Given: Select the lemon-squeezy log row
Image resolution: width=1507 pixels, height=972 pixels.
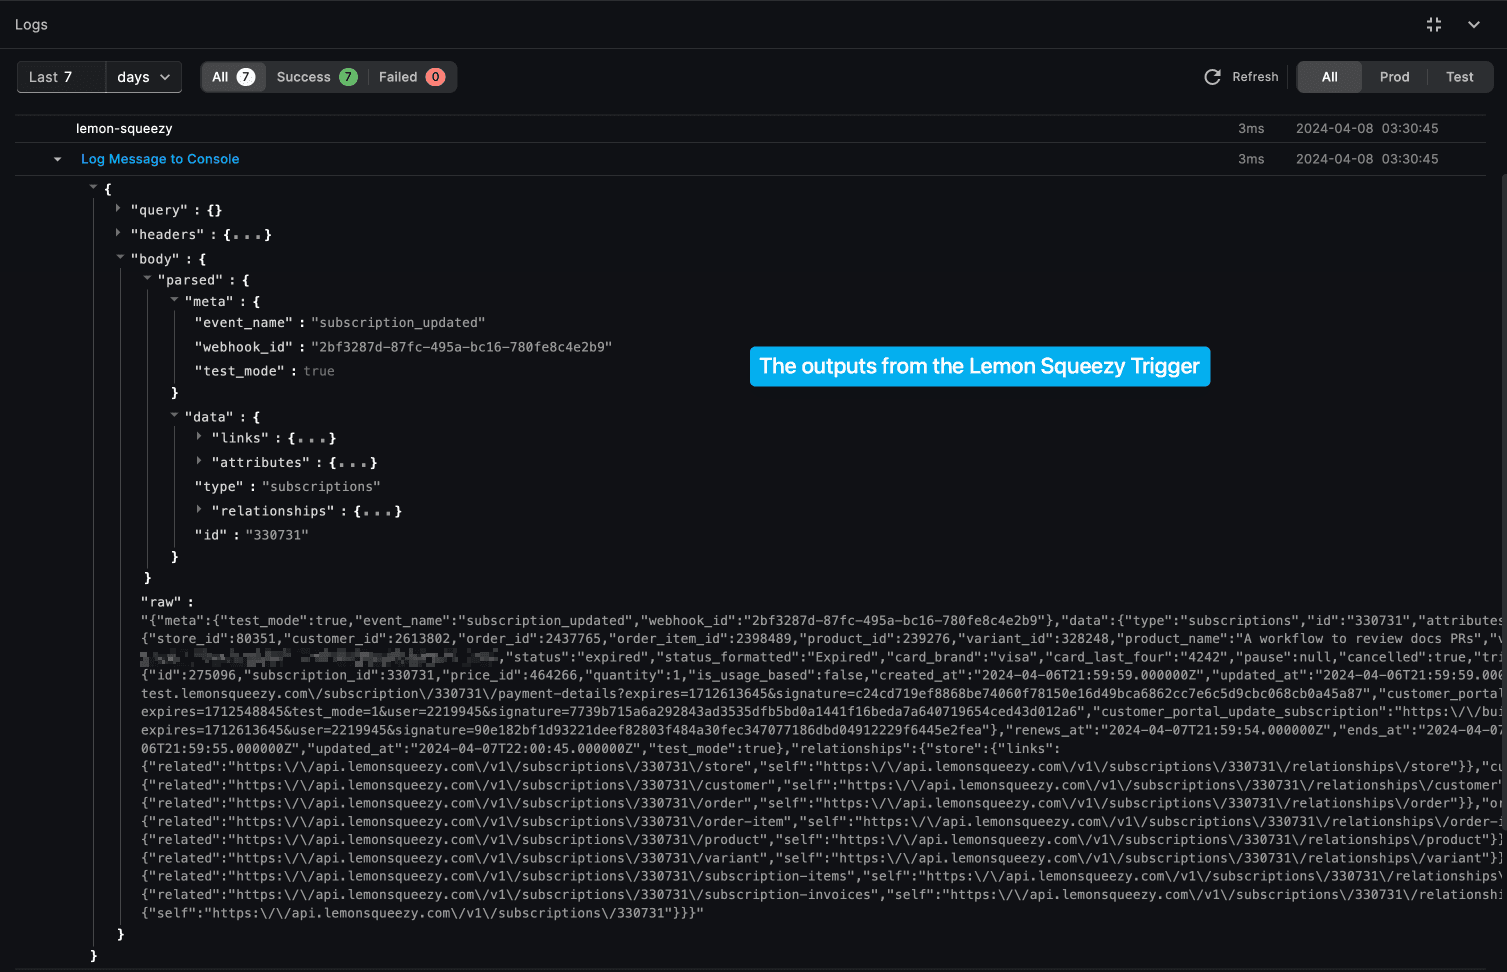Looking at the screenshot, I should point(124,129).
